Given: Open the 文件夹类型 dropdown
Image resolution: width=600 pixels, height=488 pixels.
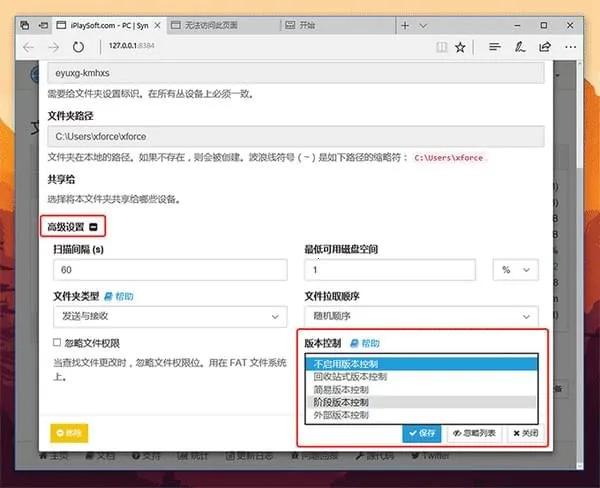Looking at the screenshot, I should [169, 317].
